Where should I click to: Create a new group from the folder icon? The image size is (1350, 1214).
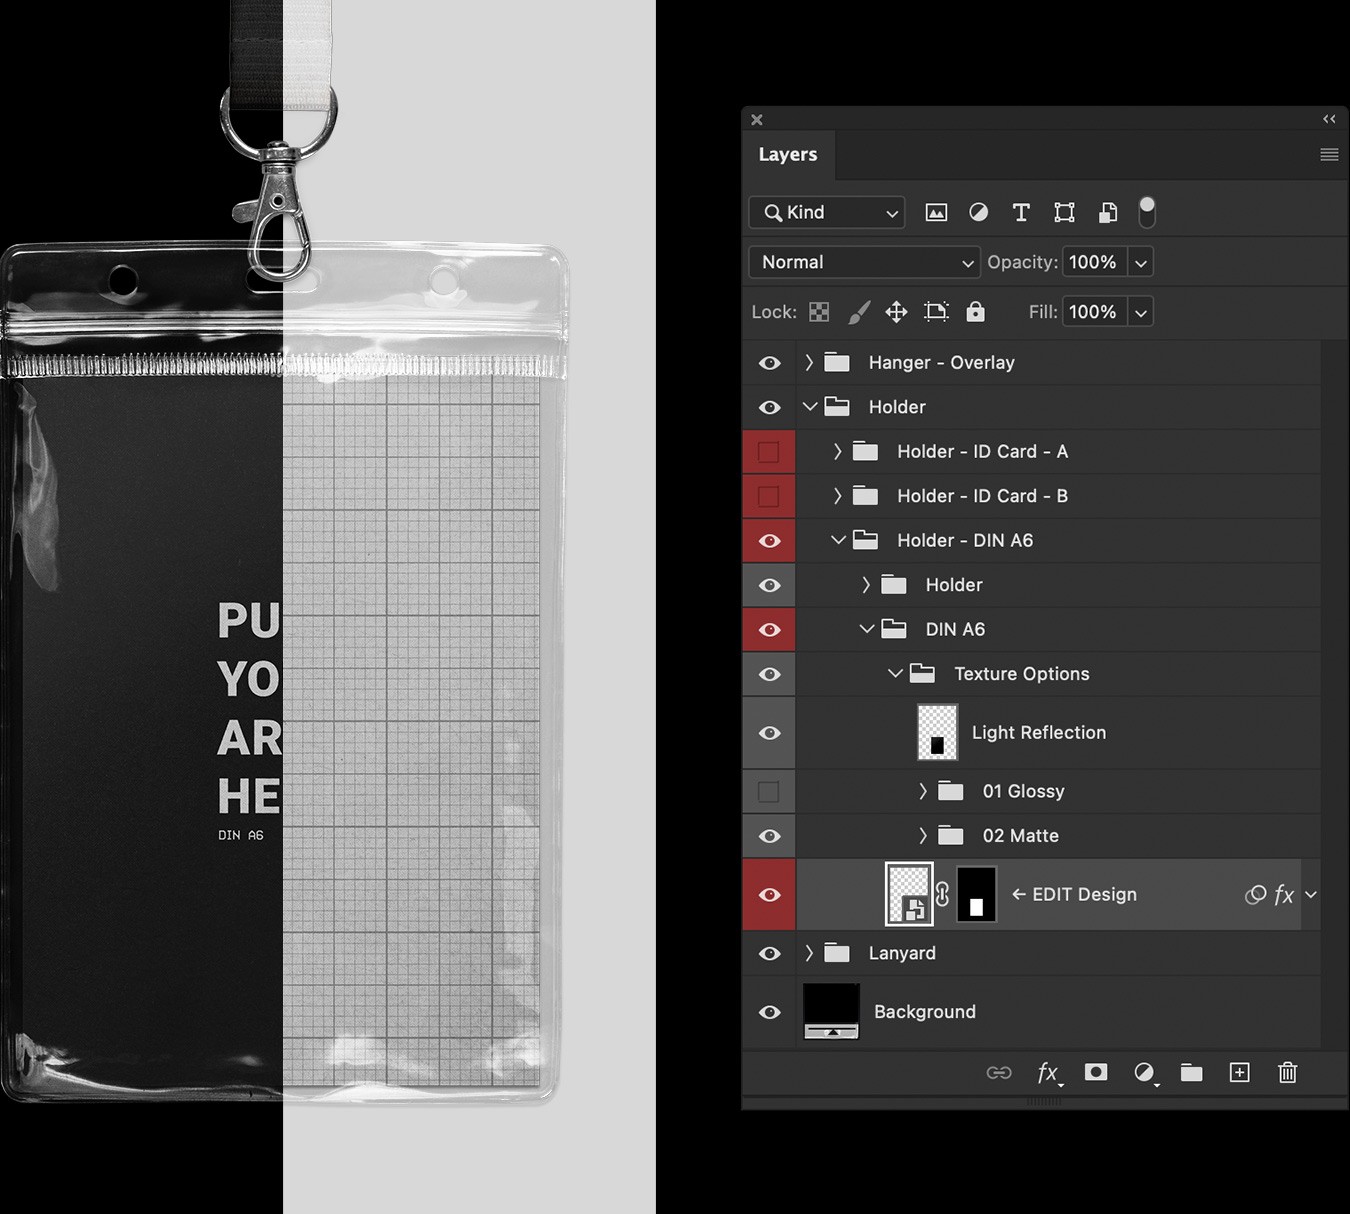coord(1191,1072)
